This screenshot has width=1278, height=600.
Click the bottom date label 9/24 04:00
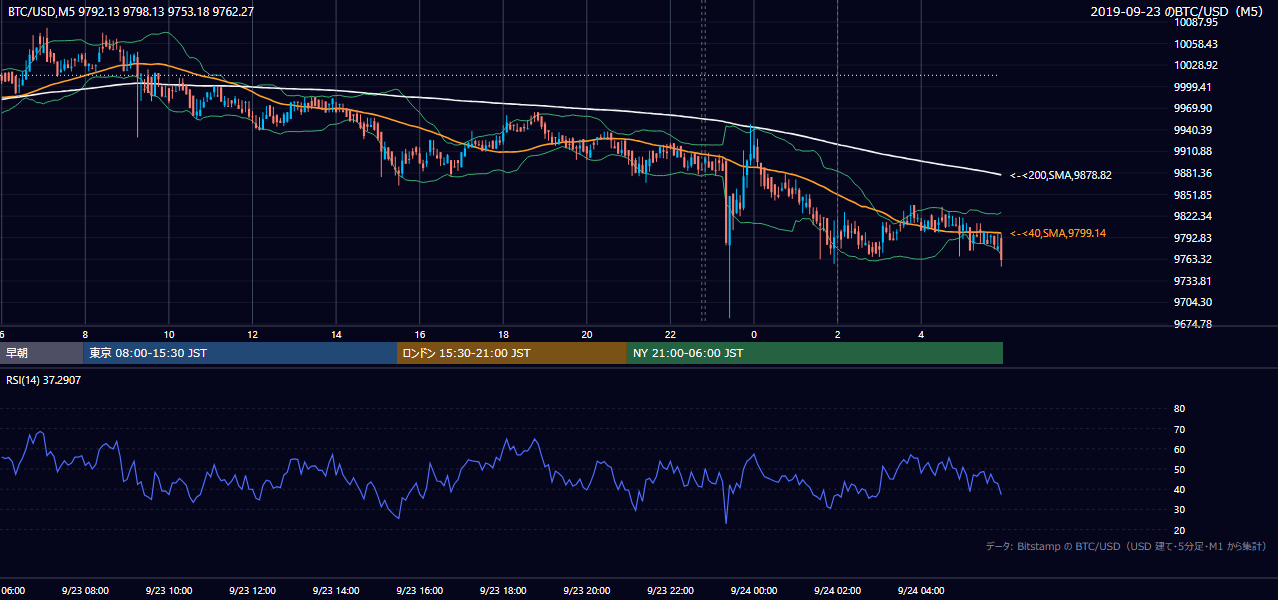click(921, 591)
